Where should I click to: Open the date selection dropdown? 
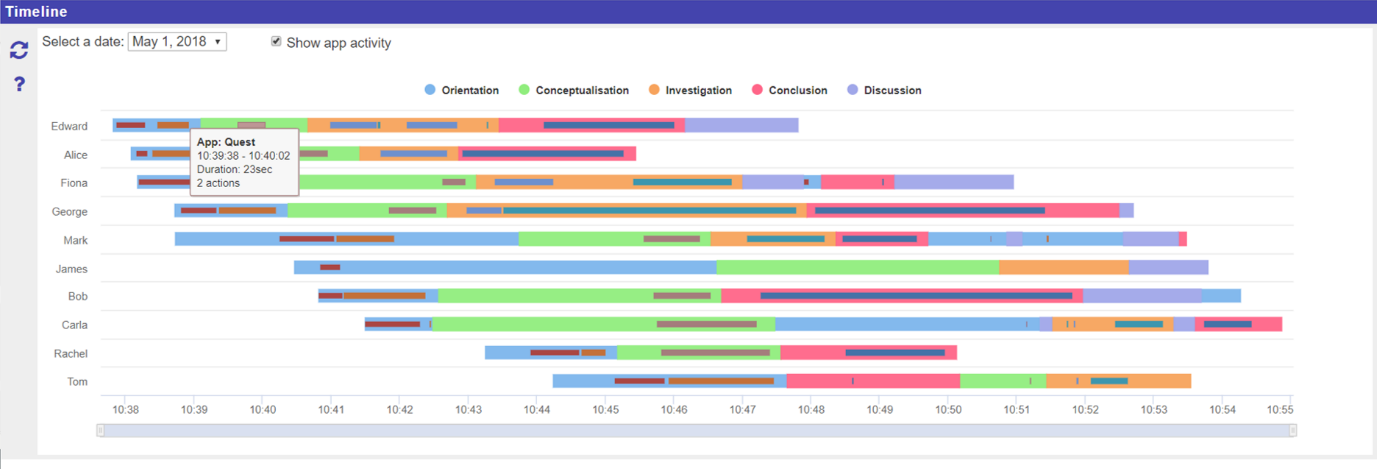177,42
